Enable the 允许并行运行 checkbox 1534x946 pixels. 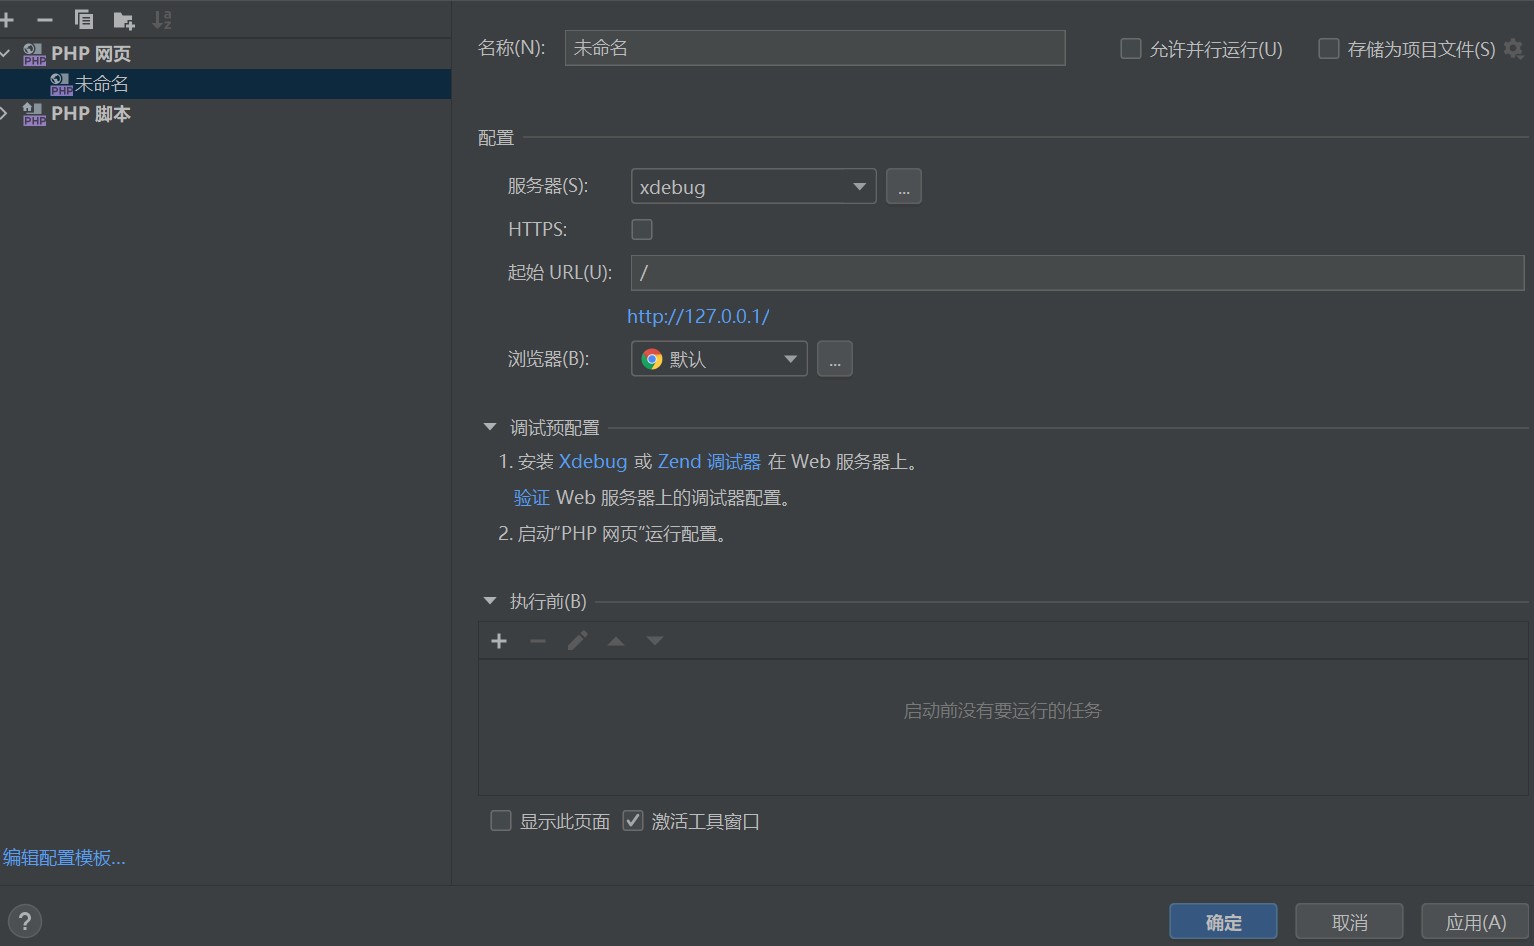[x=1131, y=49]
